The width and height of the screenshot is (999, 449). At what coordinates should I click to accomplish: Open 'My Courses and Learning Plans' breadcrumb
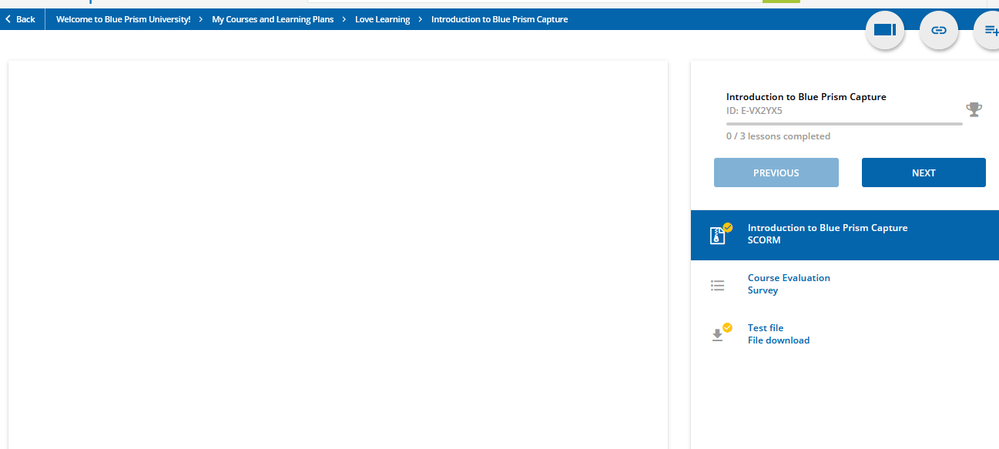point(273,19)
